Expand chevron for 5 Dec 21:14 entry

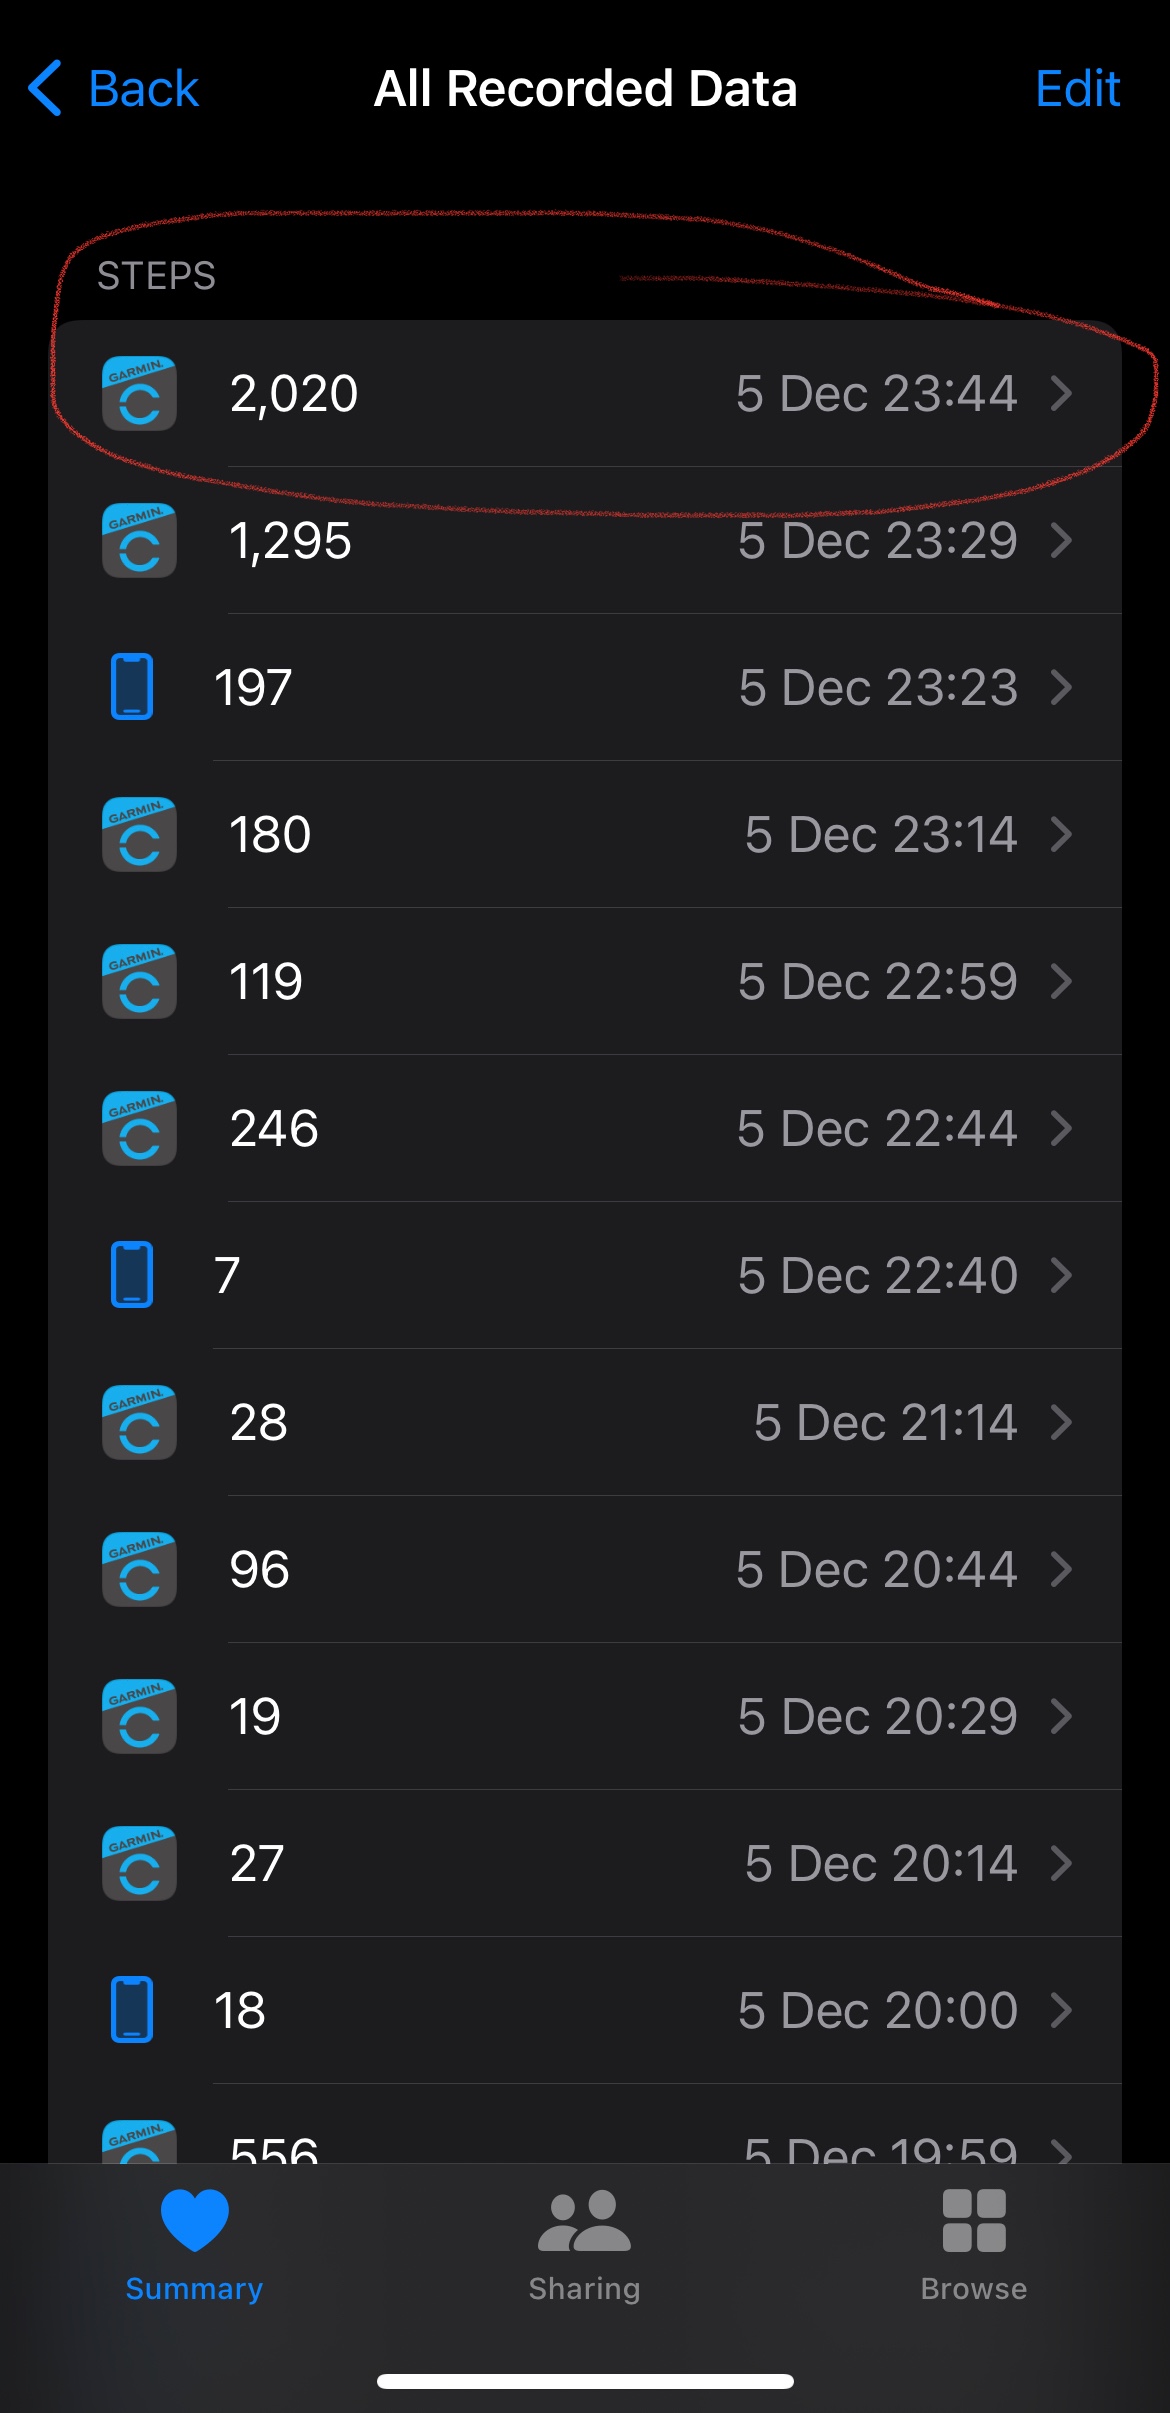point(1061,1423)
